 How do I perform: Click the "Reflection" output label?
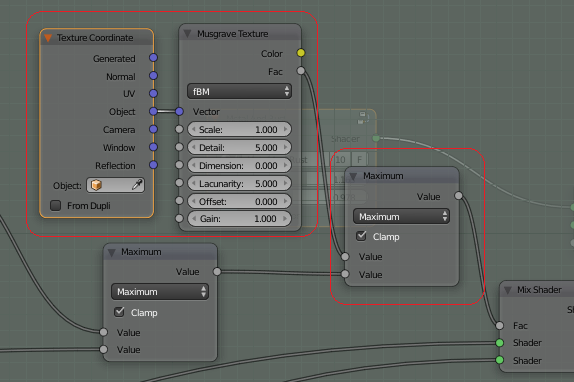pos(115,166)
